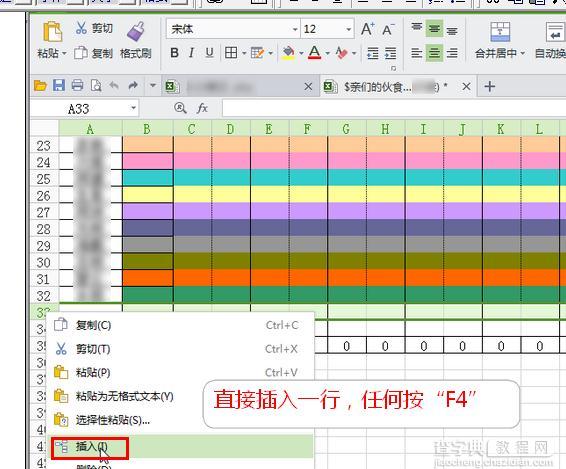The image size is (566, 469).
Task: Toggle Italic formatting
Action: tap(191, 53)
